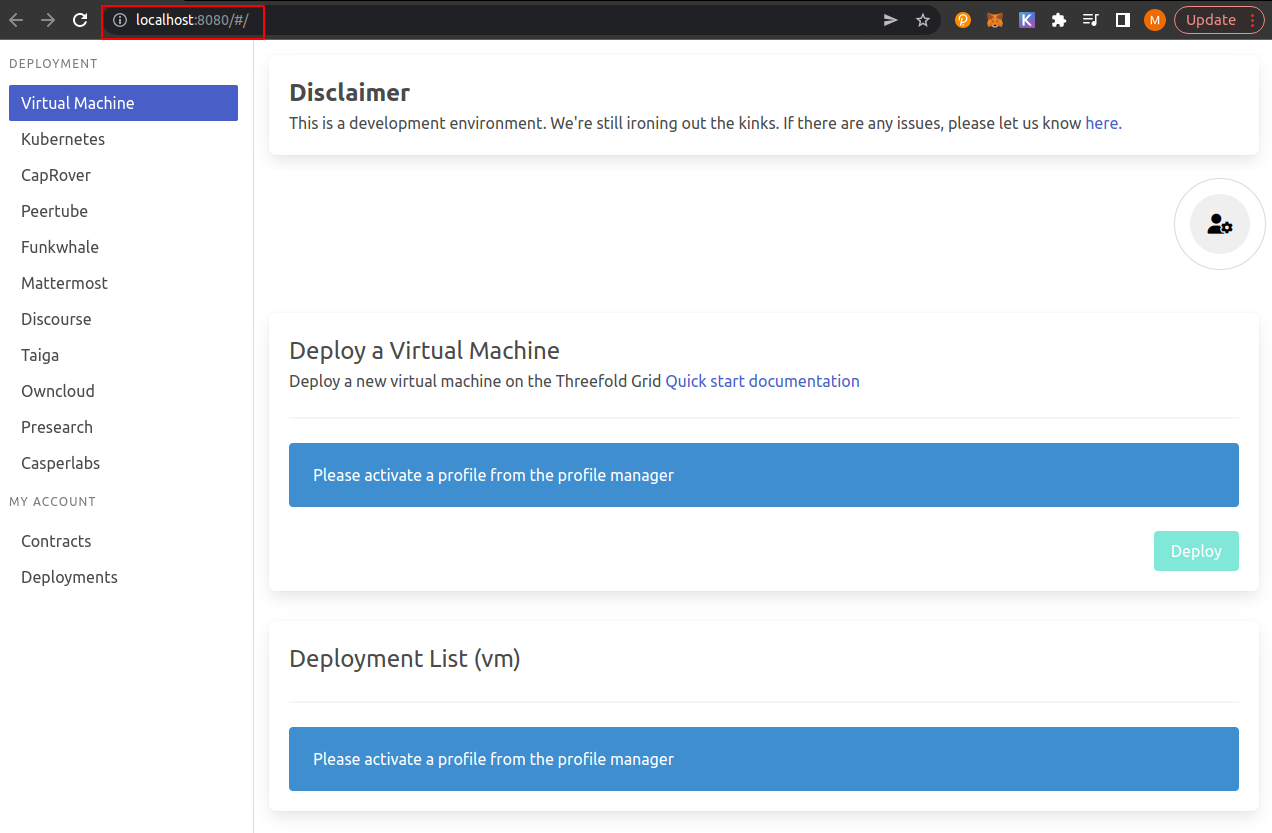Viewport: 1272px width, 833px height.
Task: Click the 'here' link in the disclaimer
Action: tap(1100, 123)
